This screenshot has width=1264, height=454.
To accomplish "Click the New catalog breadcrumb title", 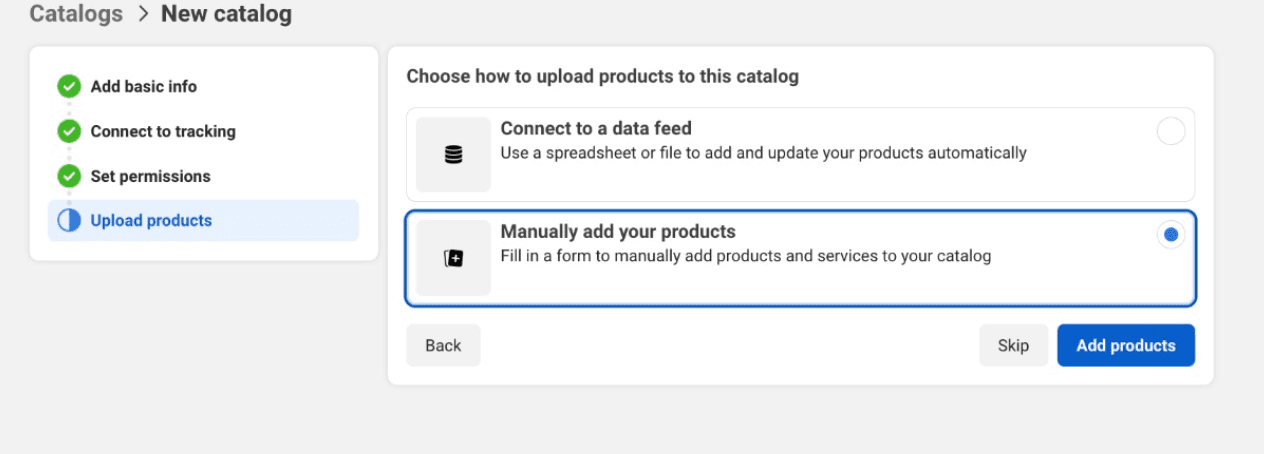I will [226, 14].
